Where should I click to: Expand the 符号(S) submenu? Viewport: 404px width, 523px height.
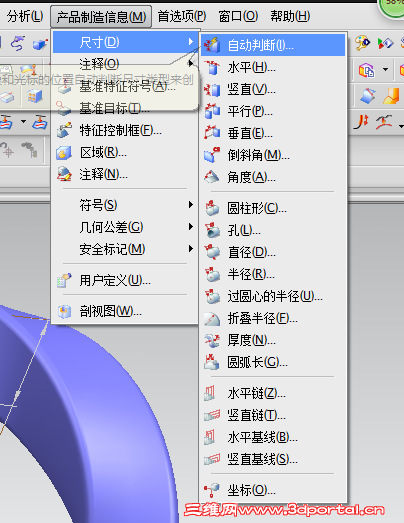(x=125, y=205)
